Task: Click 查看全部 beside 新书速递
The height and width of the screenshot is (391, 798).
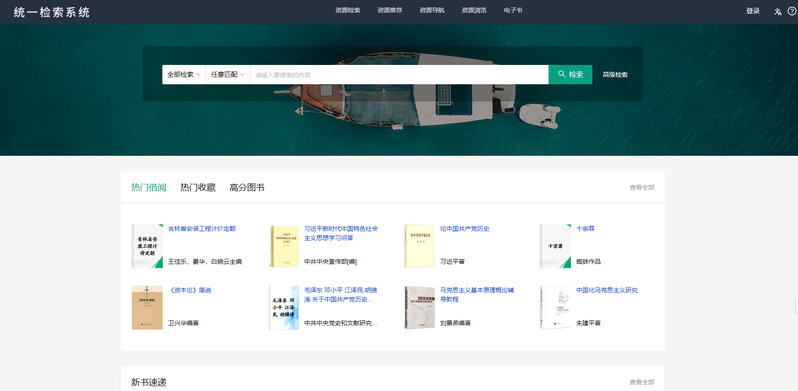Action: [x=642, y=382]
